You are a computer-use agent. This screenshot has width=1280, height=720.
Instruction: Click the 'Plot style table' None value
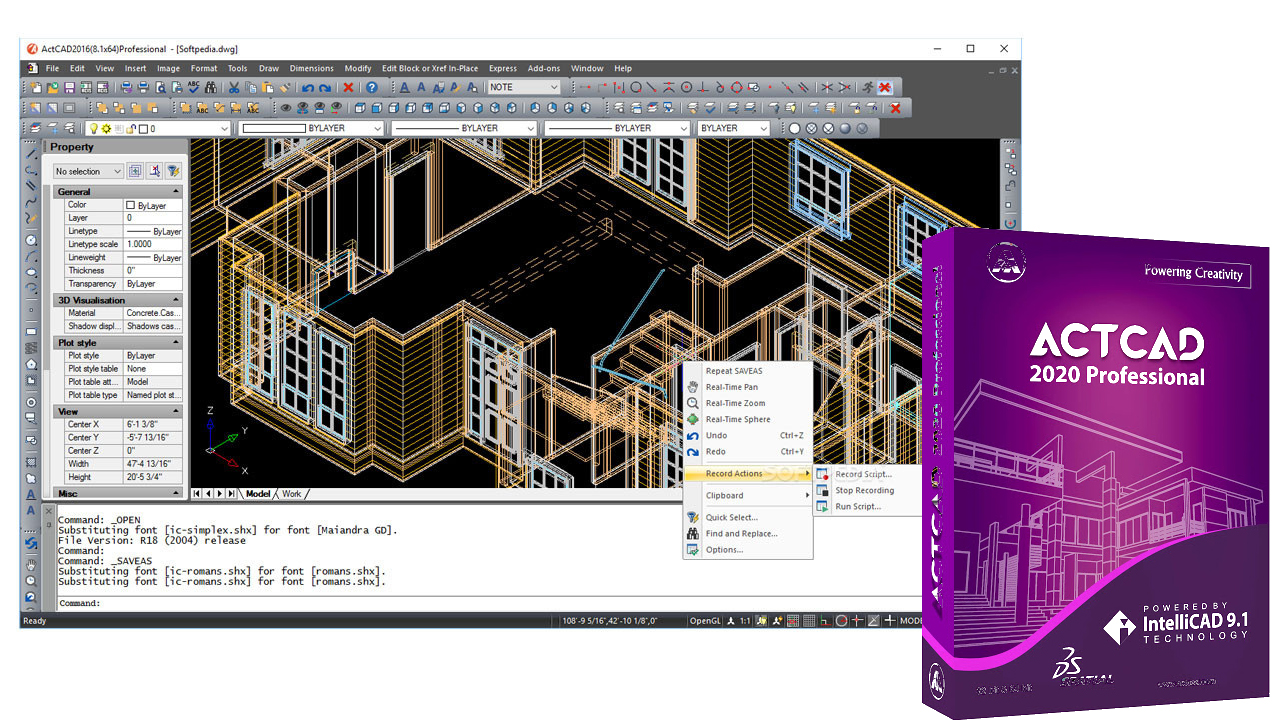[153, 369]
